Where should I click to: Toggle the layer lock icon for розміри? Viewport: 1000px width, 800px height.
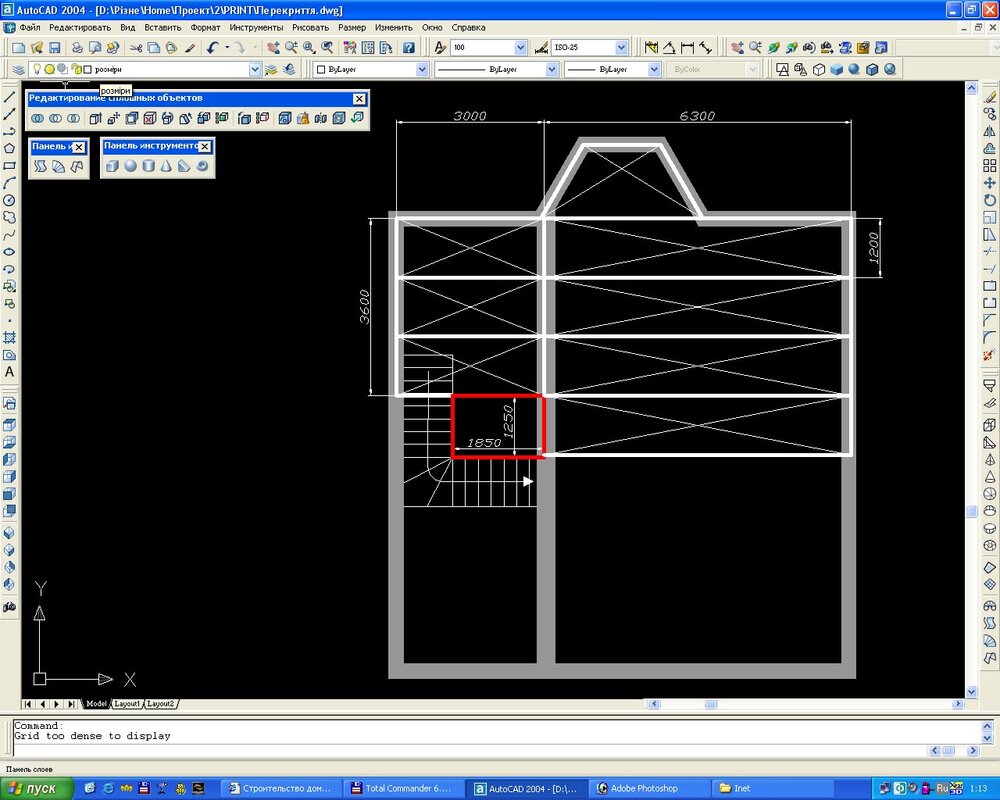(x=74, y=69)
